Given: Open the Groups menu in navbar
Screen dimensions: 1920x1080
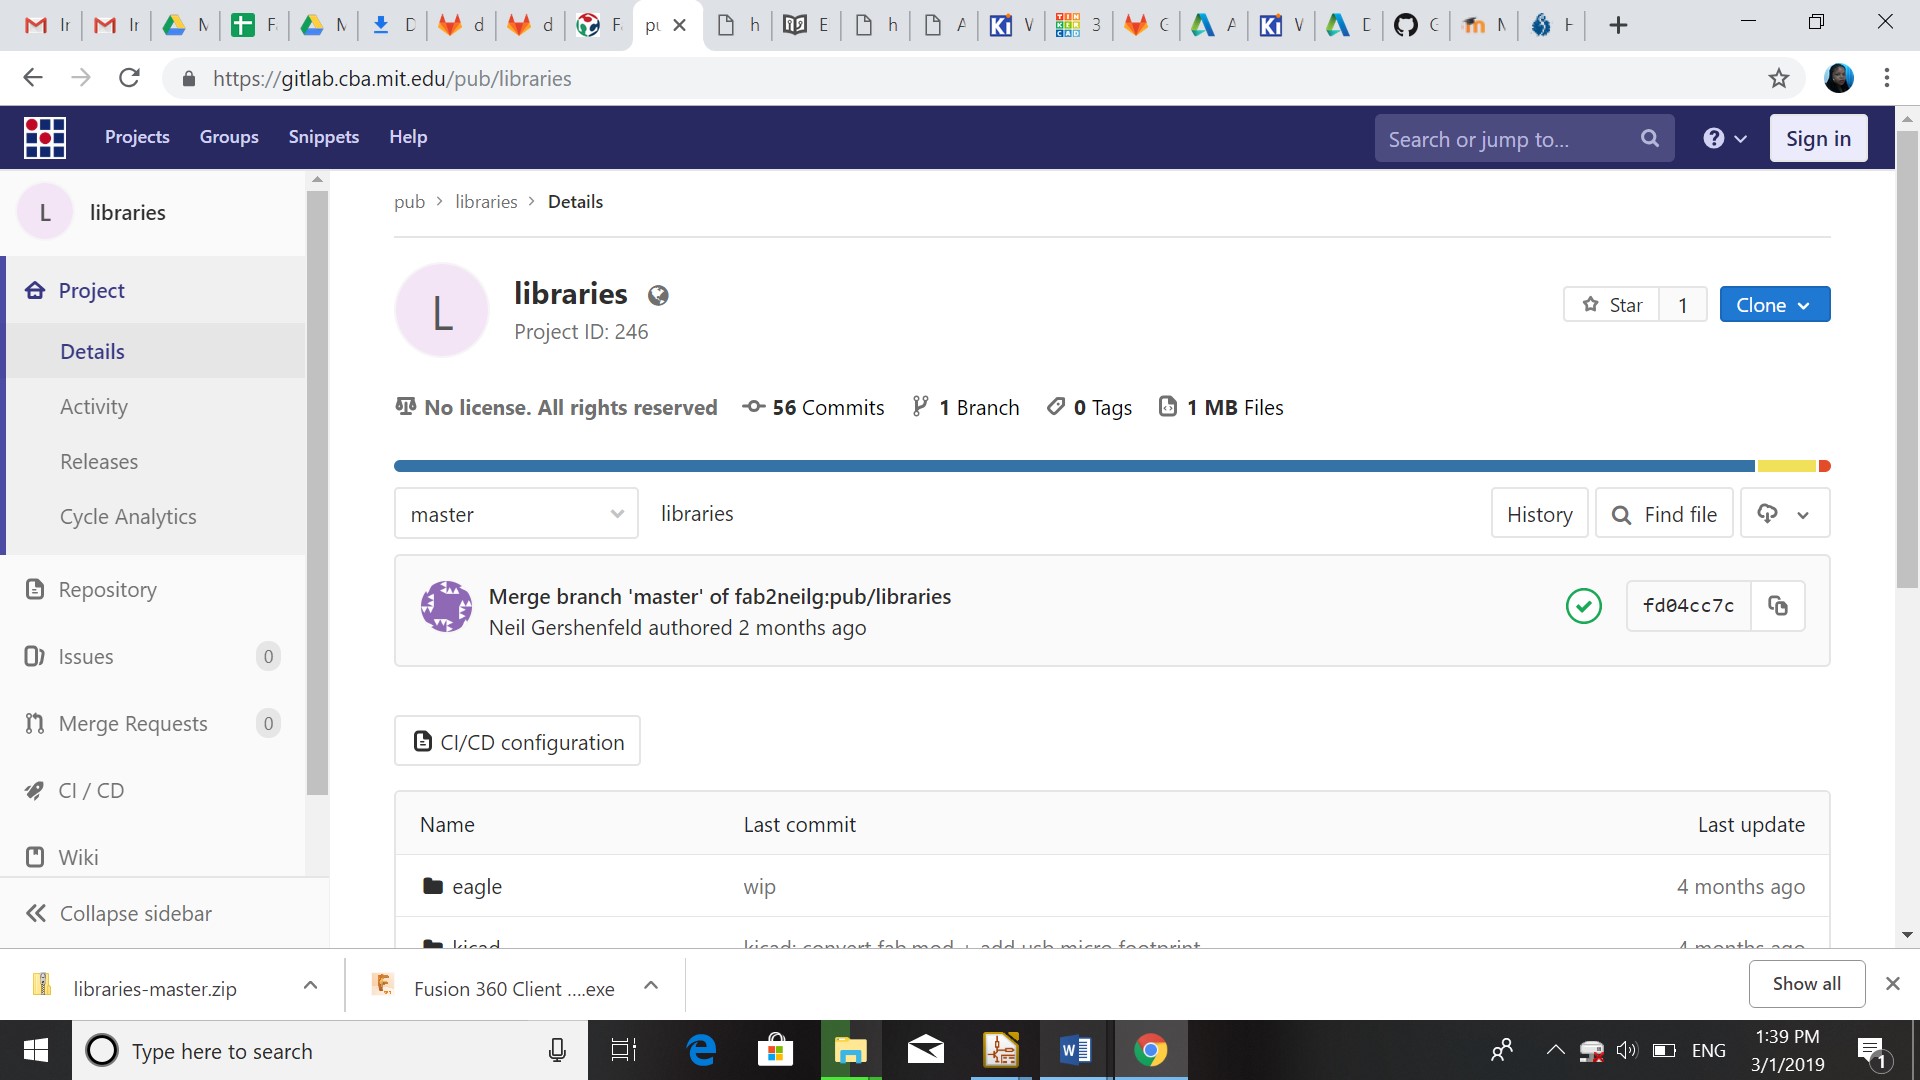Looking at the screenshot, I should pos(229,137).
